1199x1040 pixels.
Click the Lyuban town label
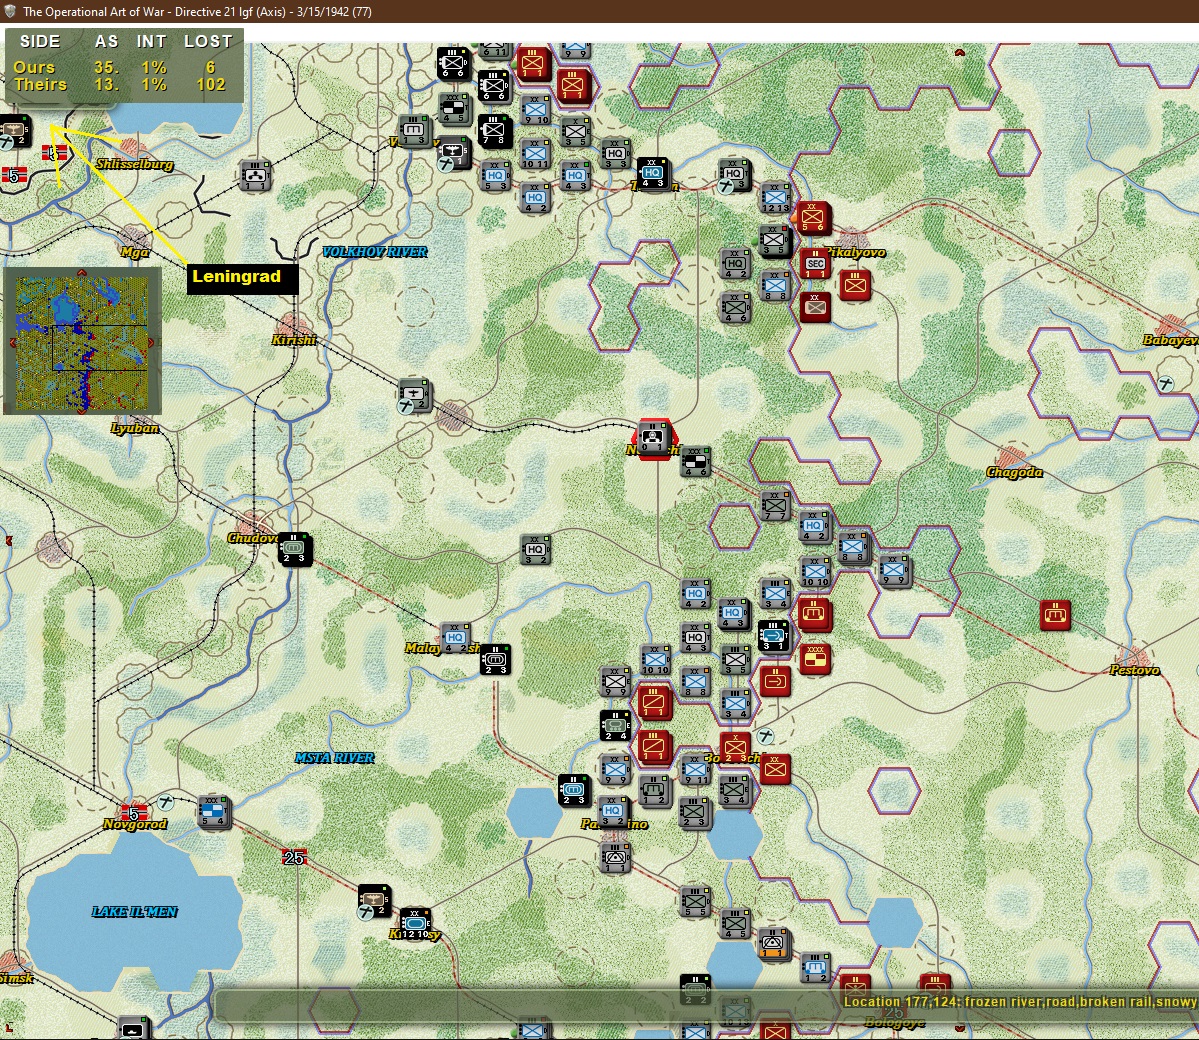pyautogui.click(x=135, y=427)
